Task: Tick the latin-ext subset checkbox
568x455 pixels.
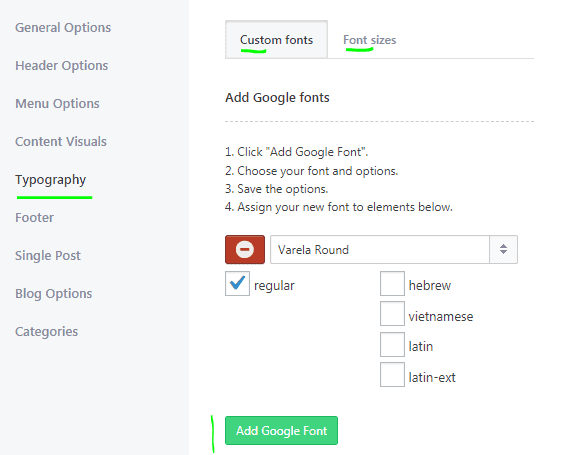Action: (x=392, y=375)
